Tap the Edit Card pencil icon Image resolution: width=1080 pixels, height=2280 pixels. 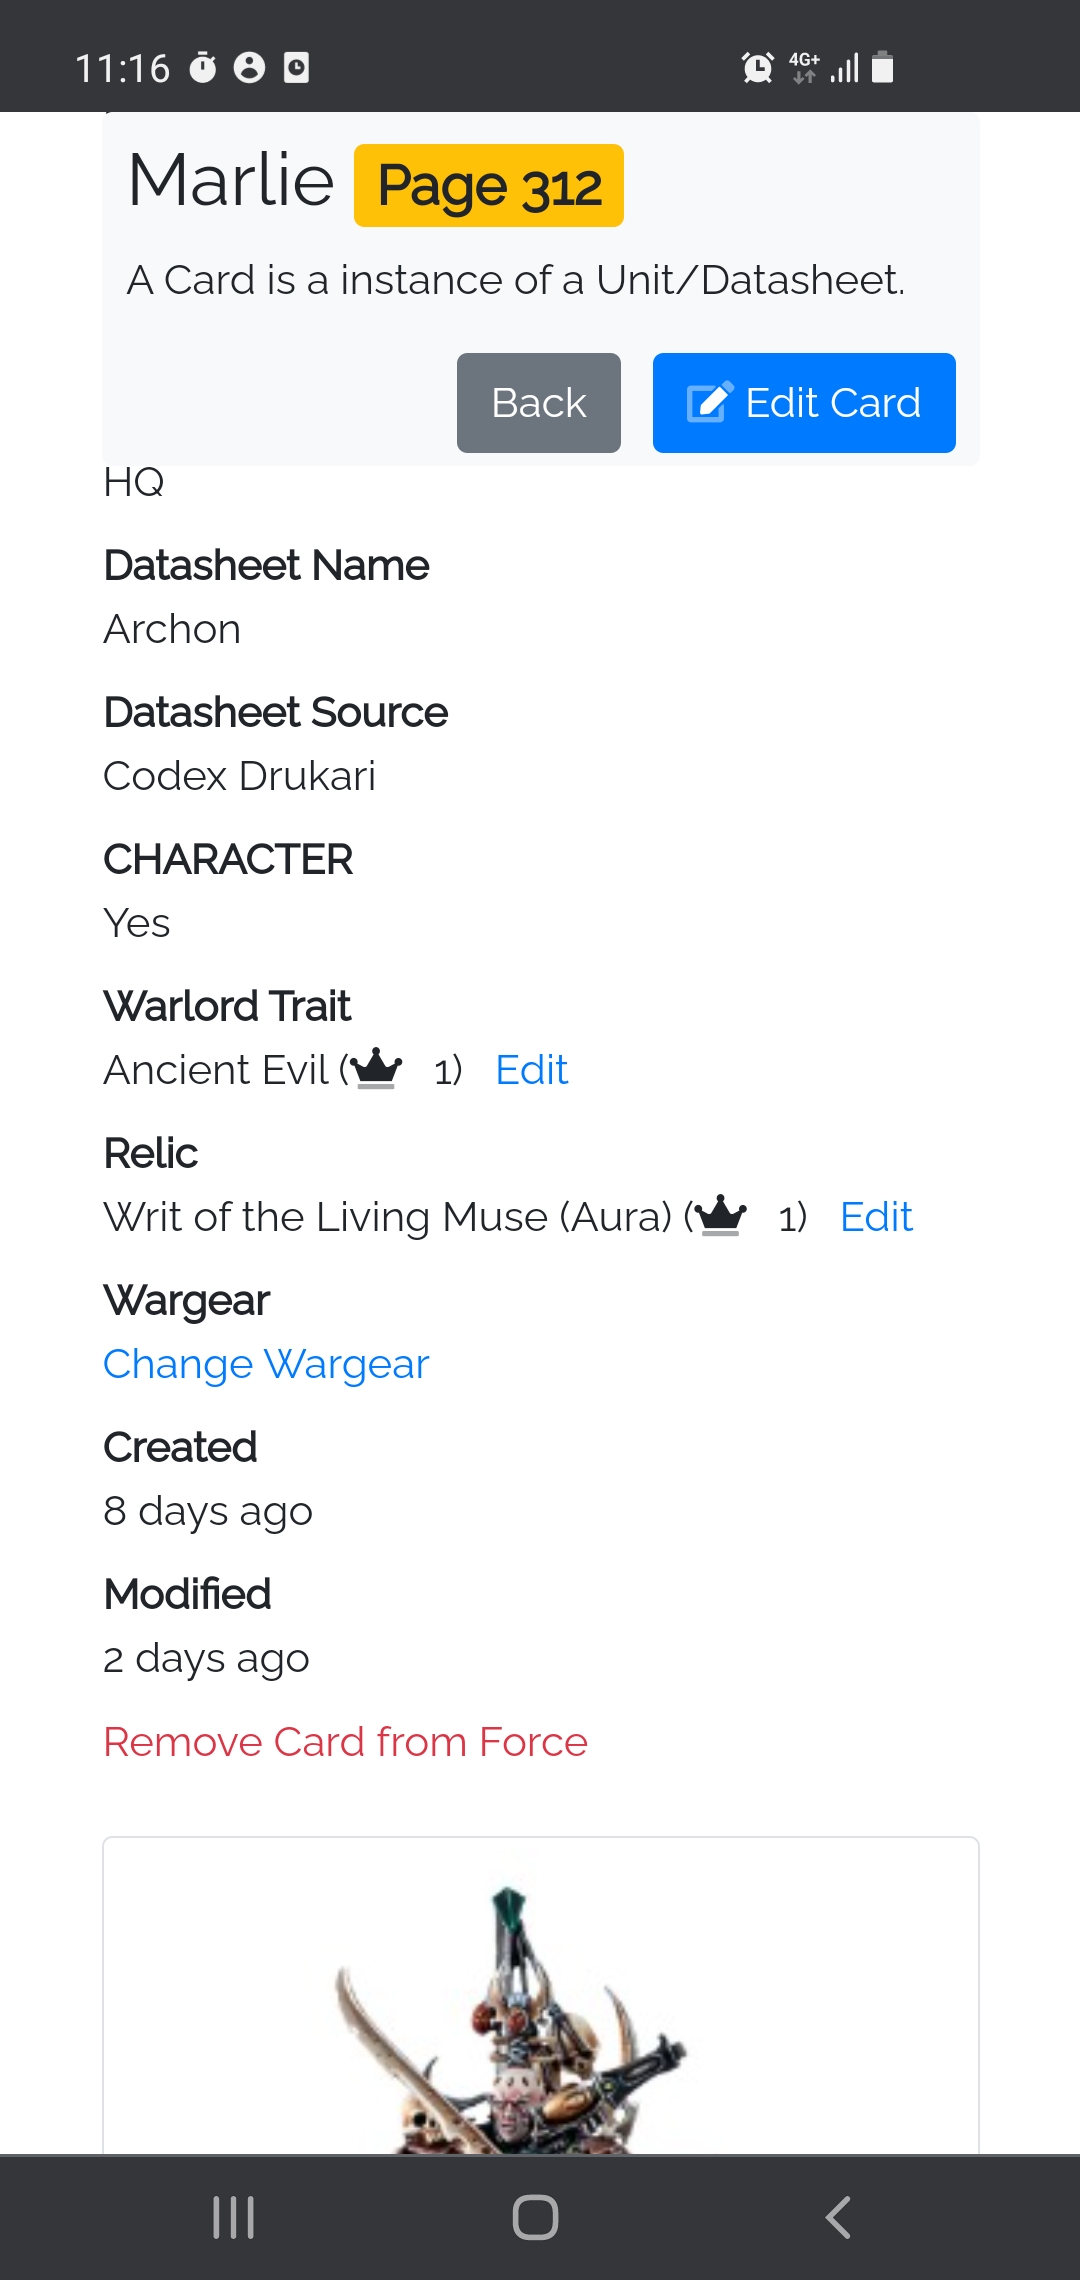pos(709,402)
